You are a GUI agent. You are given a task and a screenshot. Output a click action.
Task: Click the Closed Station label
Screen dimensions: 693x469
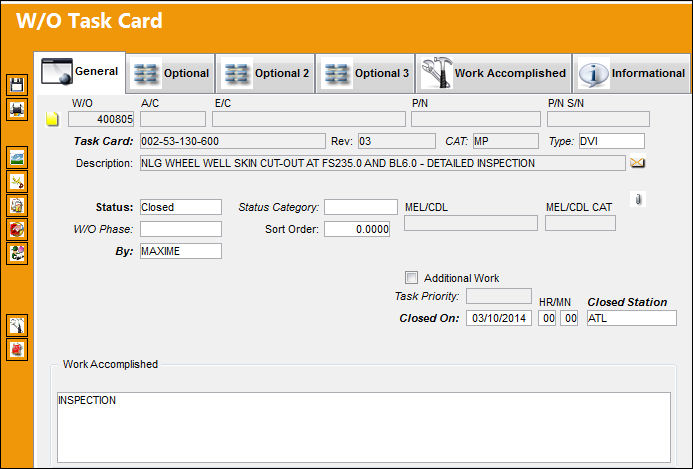point(627,302)
